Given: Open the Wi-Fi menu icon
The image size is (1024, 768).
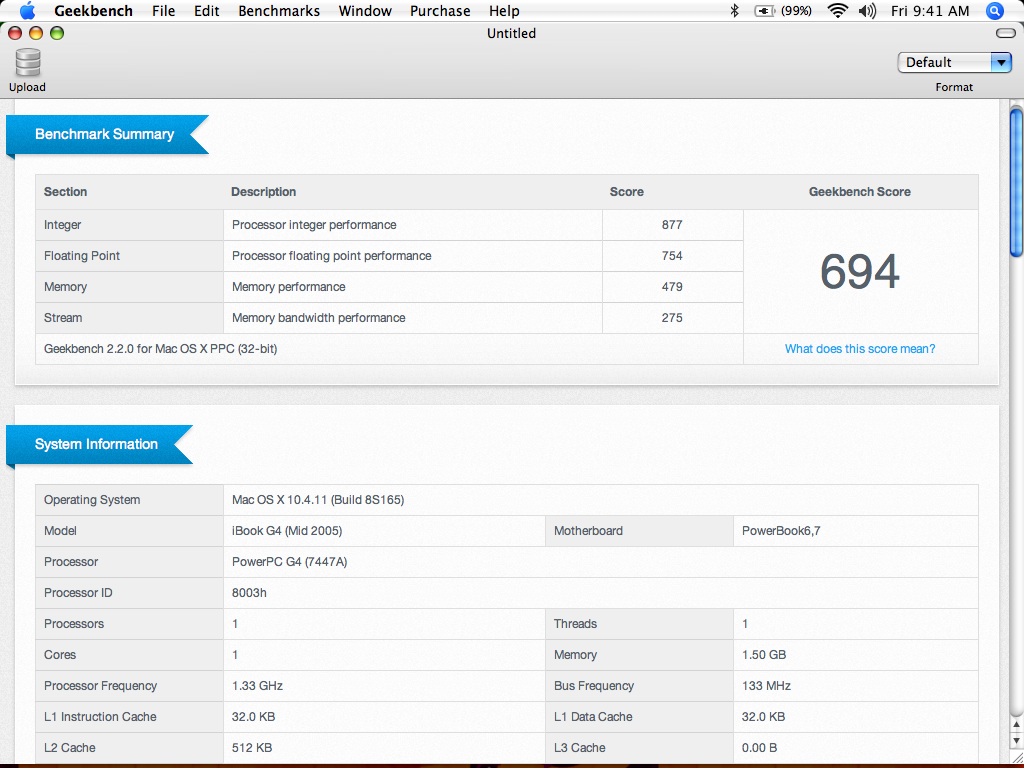Looking at the screenshot, I should pos(837,10).
